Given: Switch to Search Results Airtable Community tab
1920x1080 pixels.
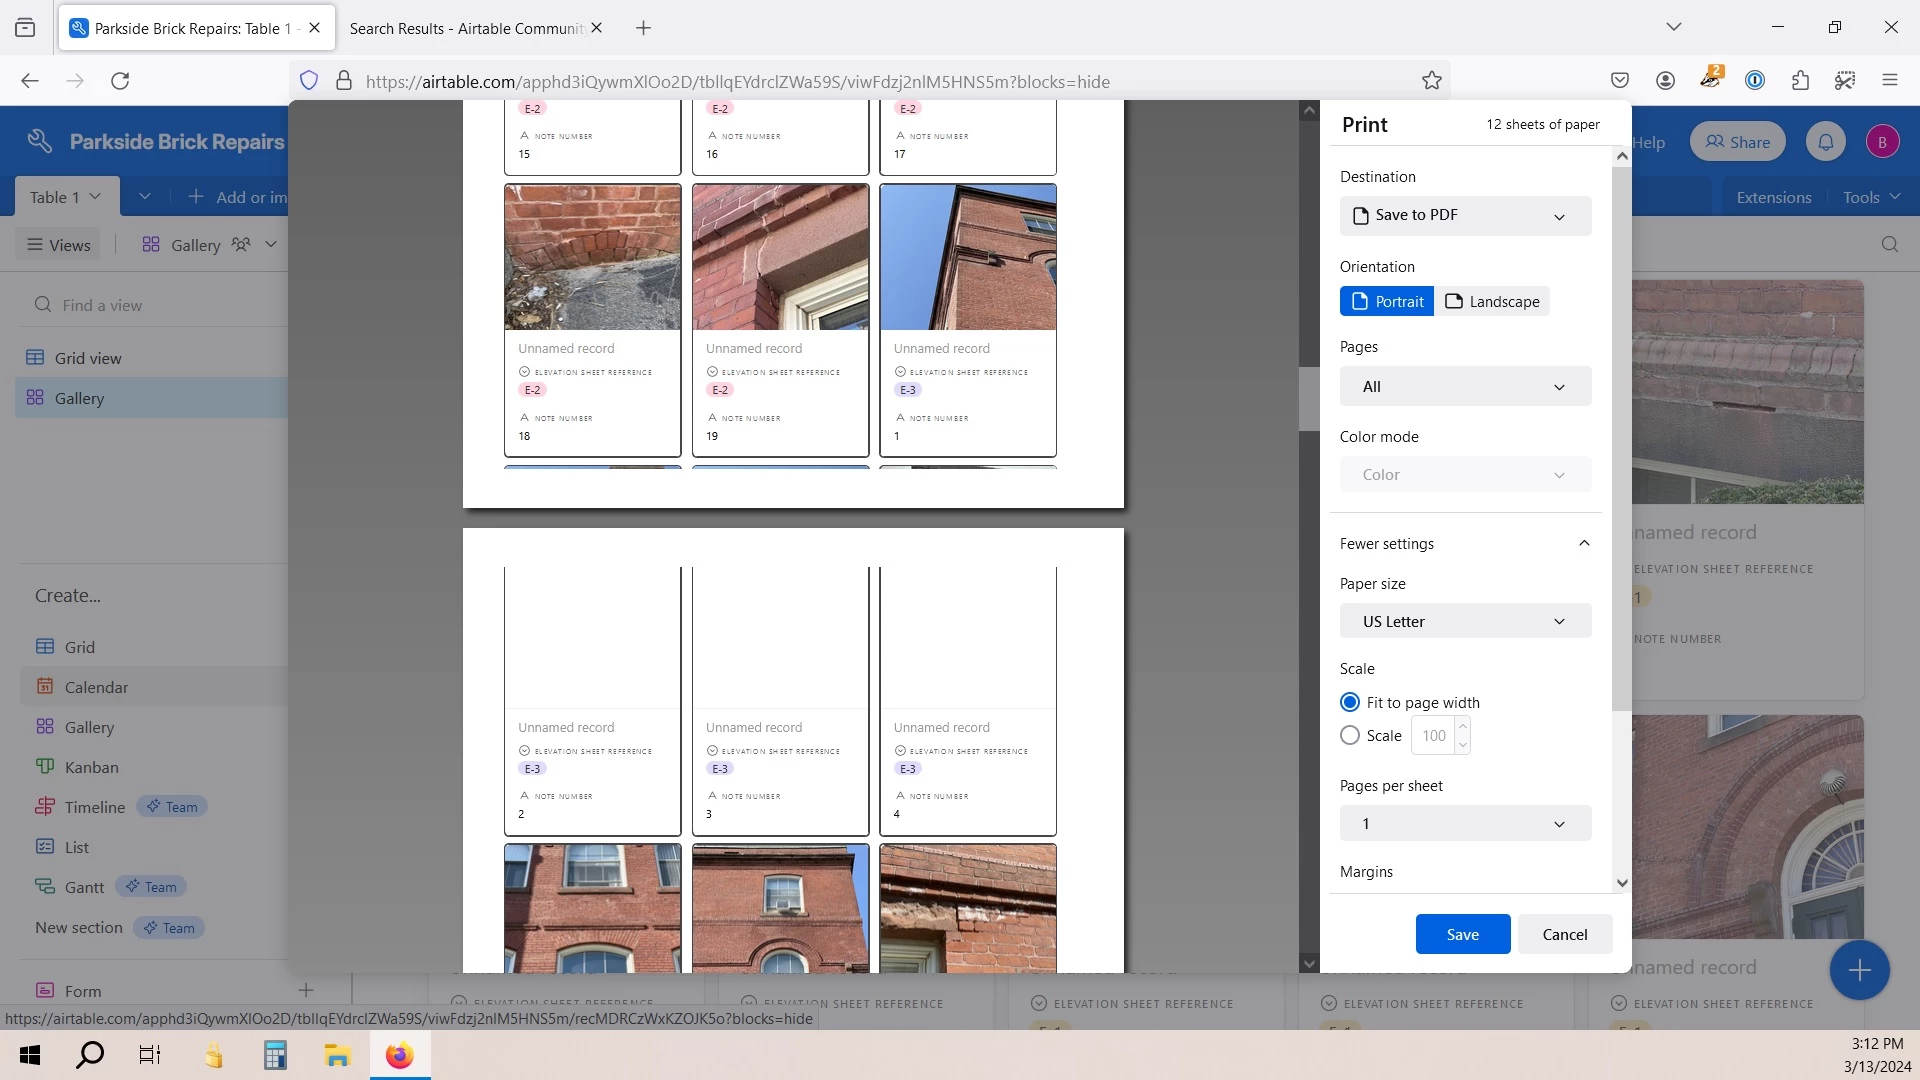Looking at the screenshot, I should coord(465,28).
